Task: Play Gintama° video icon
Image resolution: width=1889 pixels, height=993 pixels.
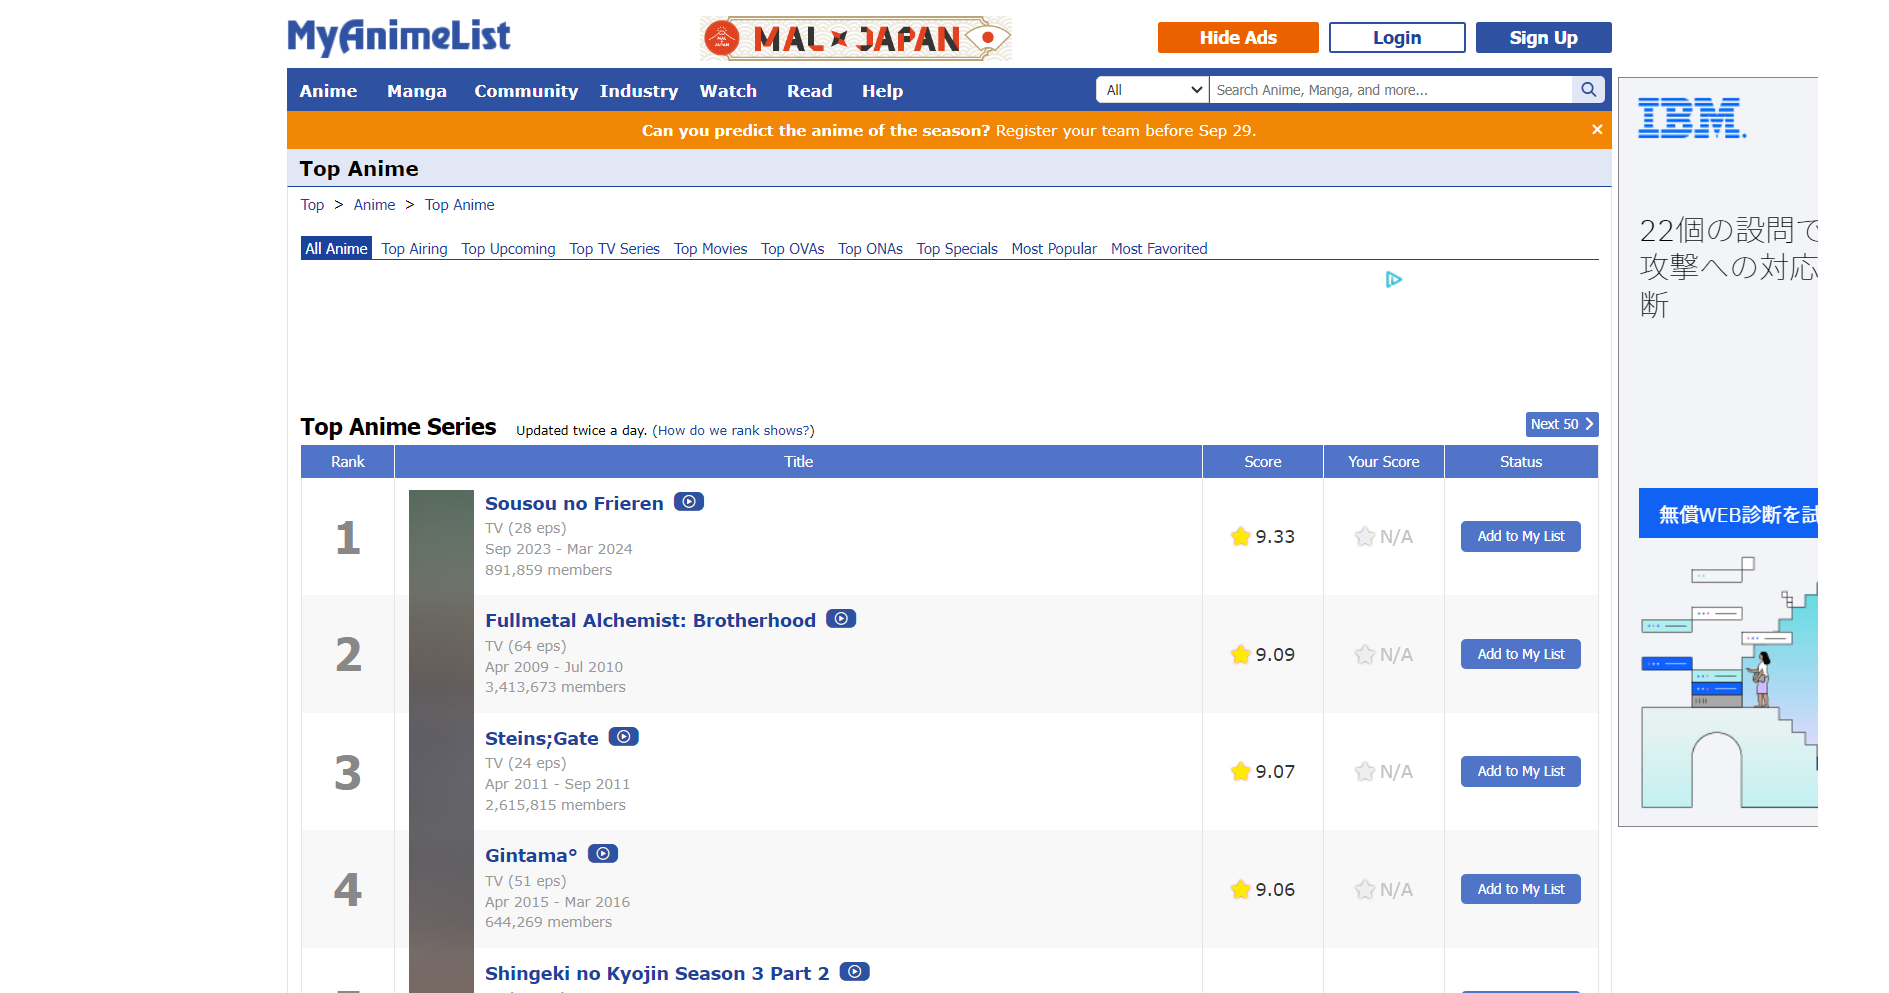Action: tap(603, 854)
